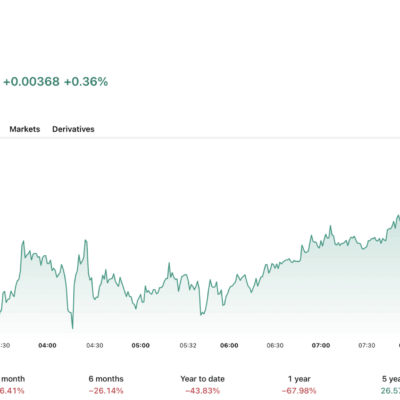Screen dimensions: 400x400
Task: Click the 06:30 time axis label
Action: pyautogui.click(x=275, y=345)
